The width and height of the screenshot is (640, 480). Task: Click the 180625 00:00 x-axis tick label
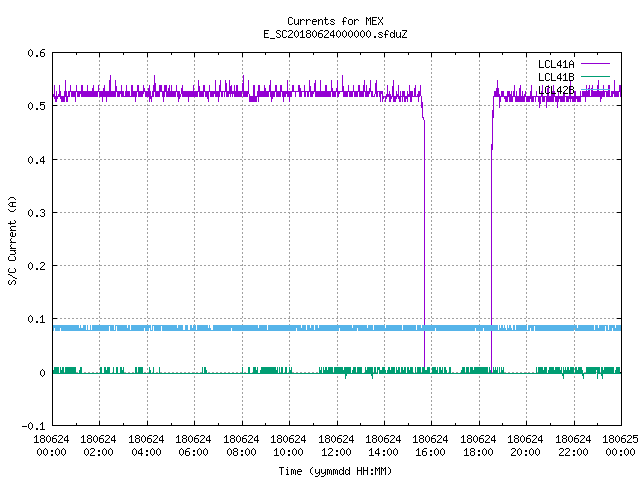pos(620,446)
